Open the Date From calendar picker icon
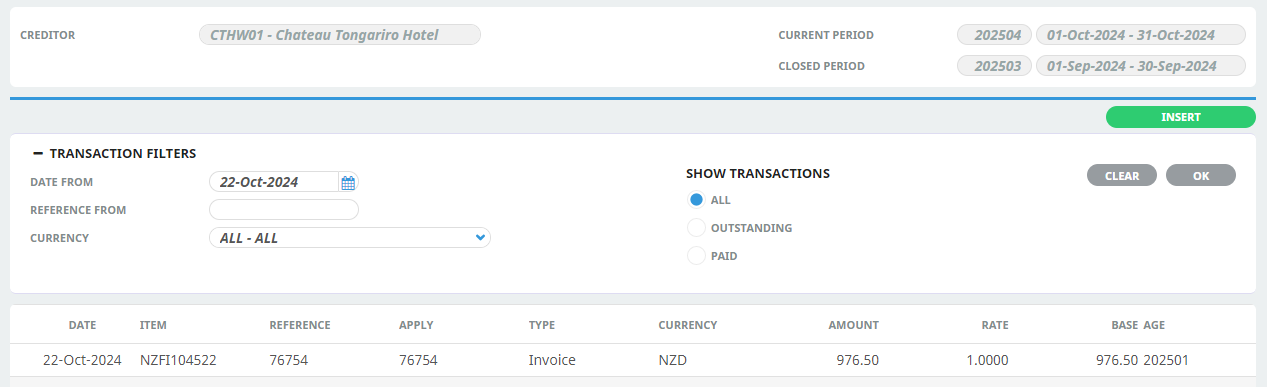1267x387 pixels. (348, 182)
